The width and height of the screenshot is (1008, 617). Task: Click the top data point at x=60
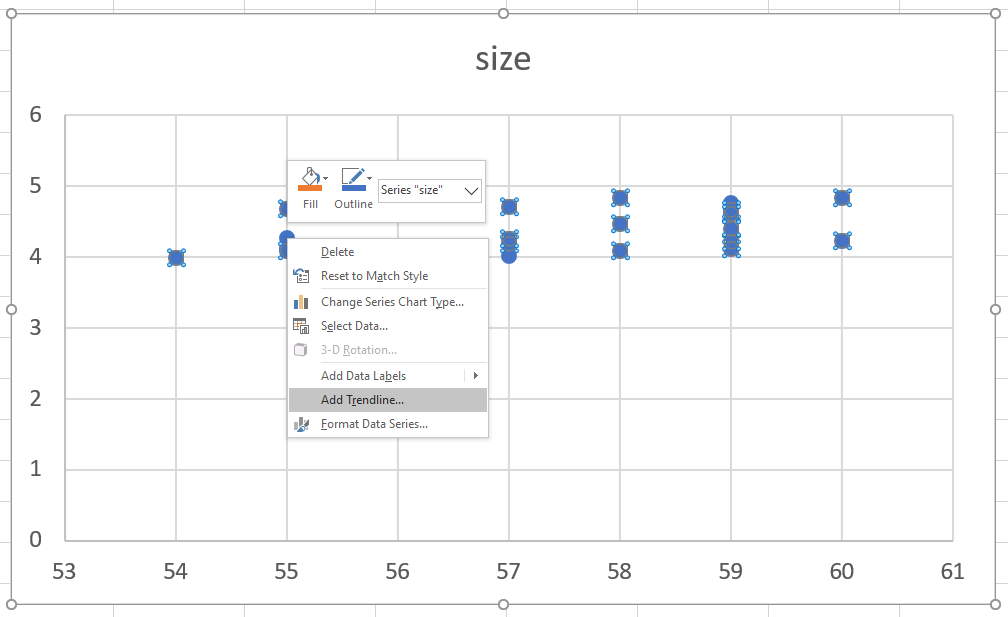(x=842, y=198)
